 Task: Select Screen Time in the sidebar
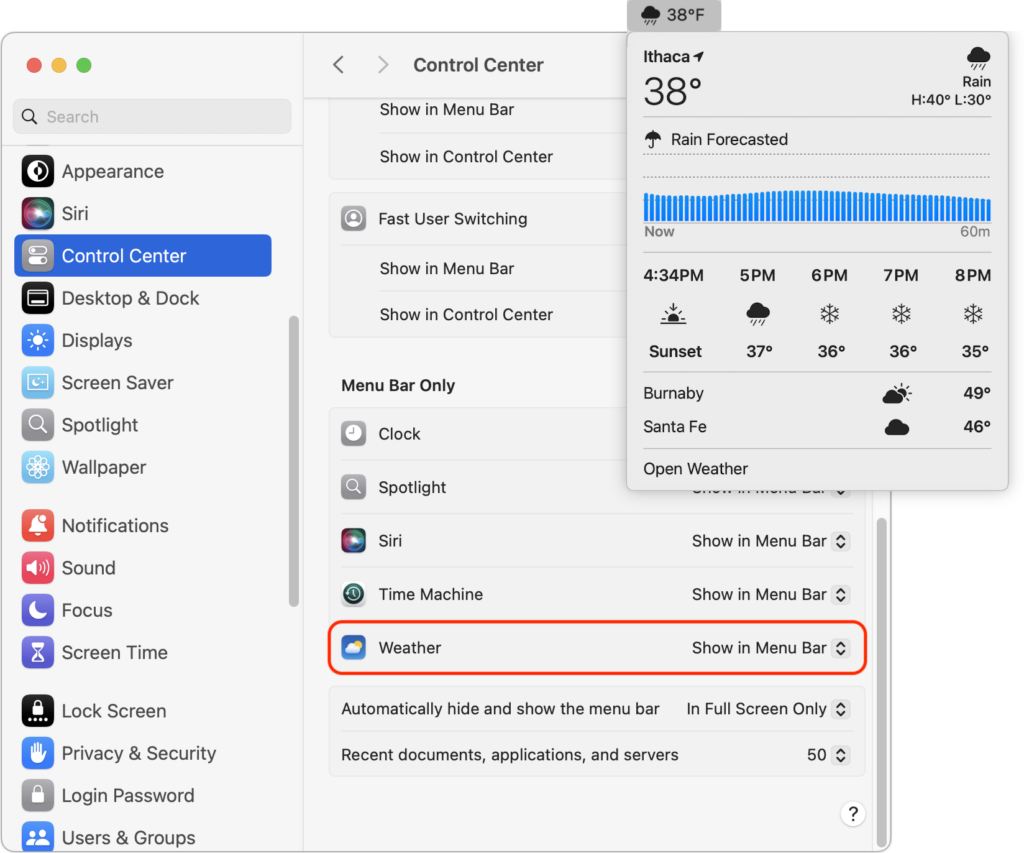click(114, 653)
